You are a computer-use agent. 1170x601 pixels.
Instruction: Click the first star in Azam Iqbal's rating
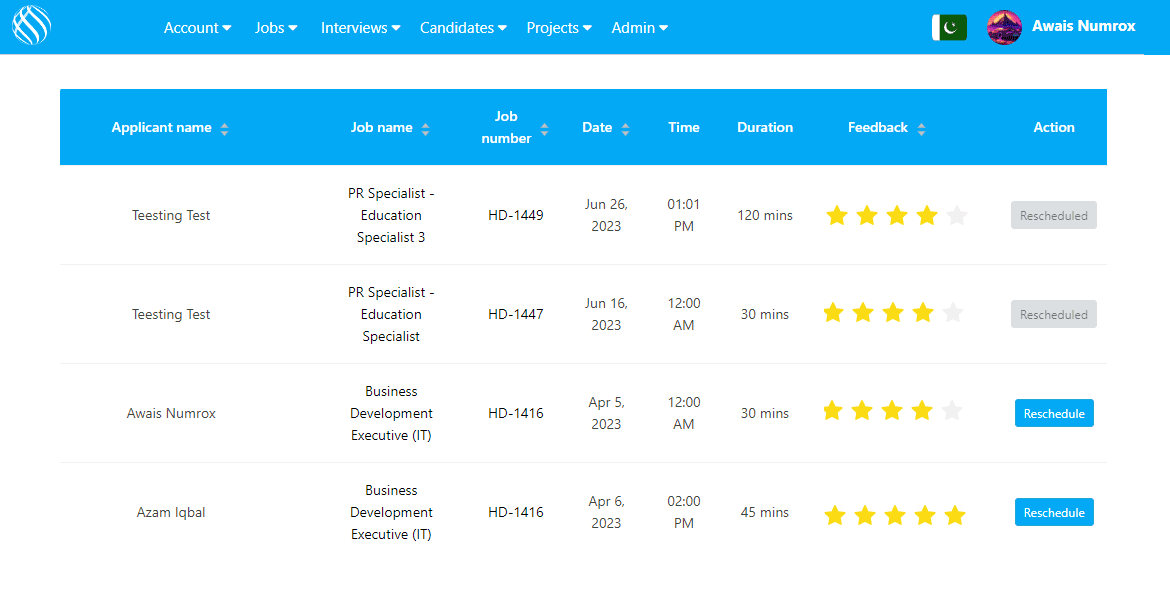(835, 514)
